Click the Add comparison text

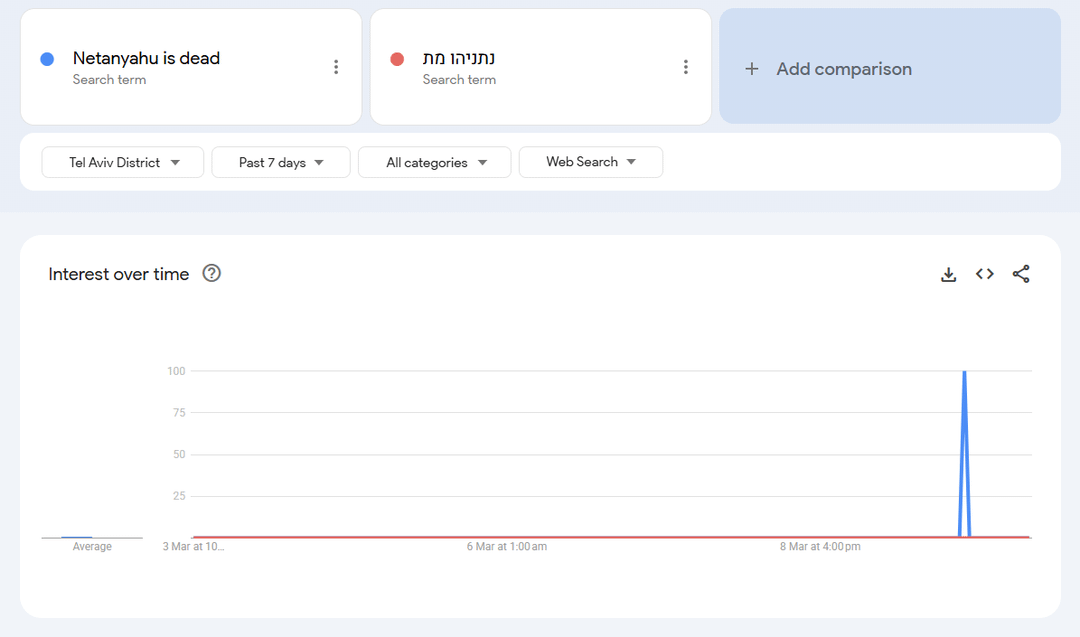tap(844, 69)
